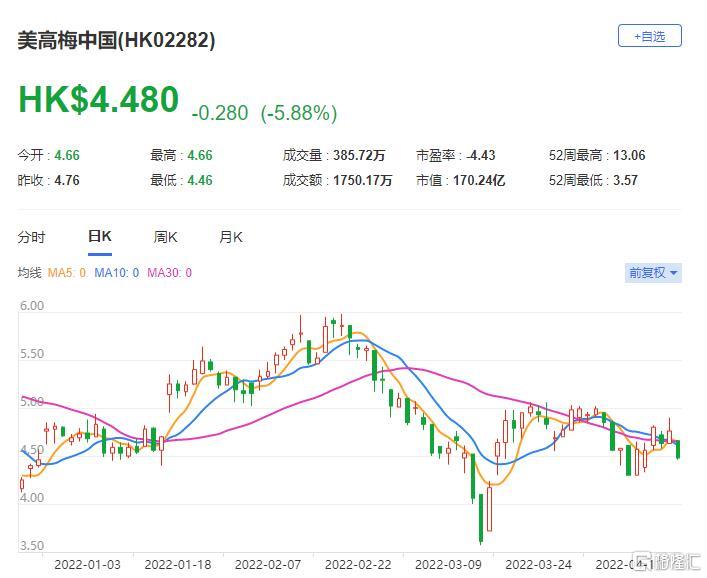Click the 2022-03-24 date axis label
The image size is (707, 578).
coord(538,564)
